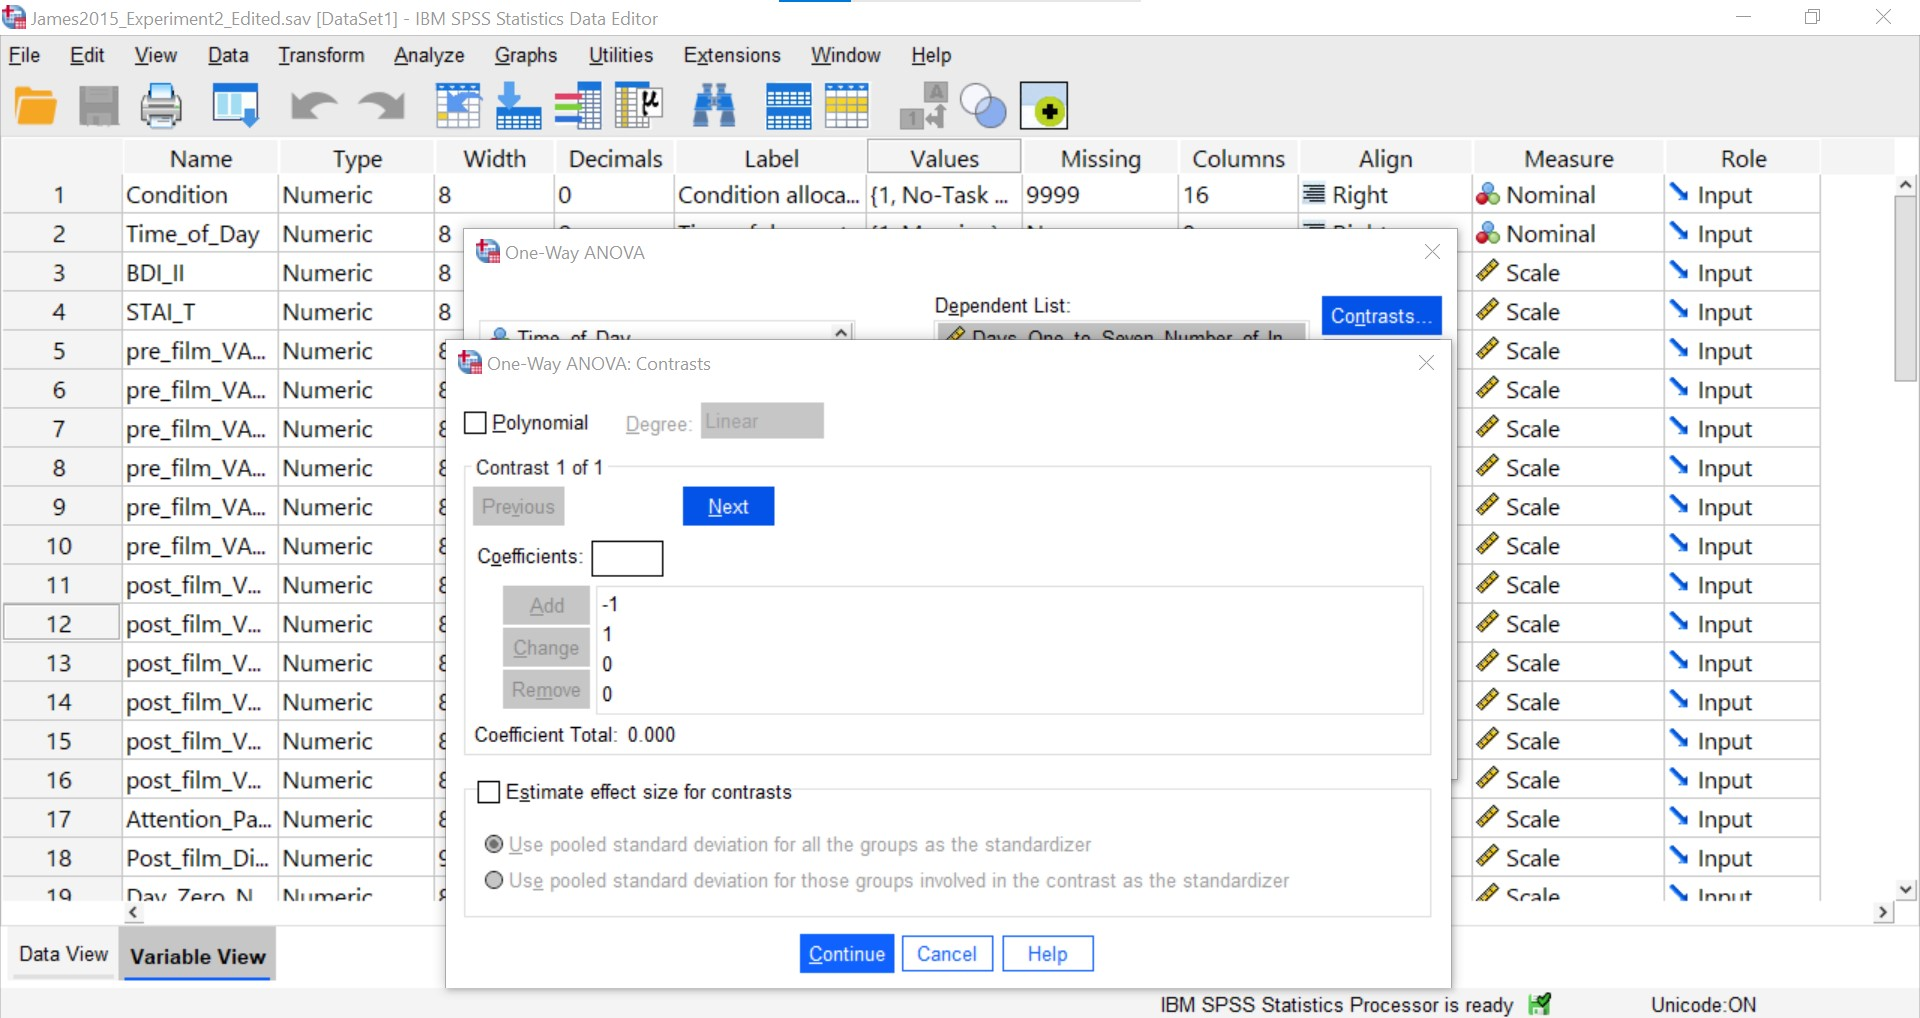Image resolution: width=1920 pixels, height=1018 pixels.
Task: Open the Degree Linear dropdown
Action: point(762,421)
